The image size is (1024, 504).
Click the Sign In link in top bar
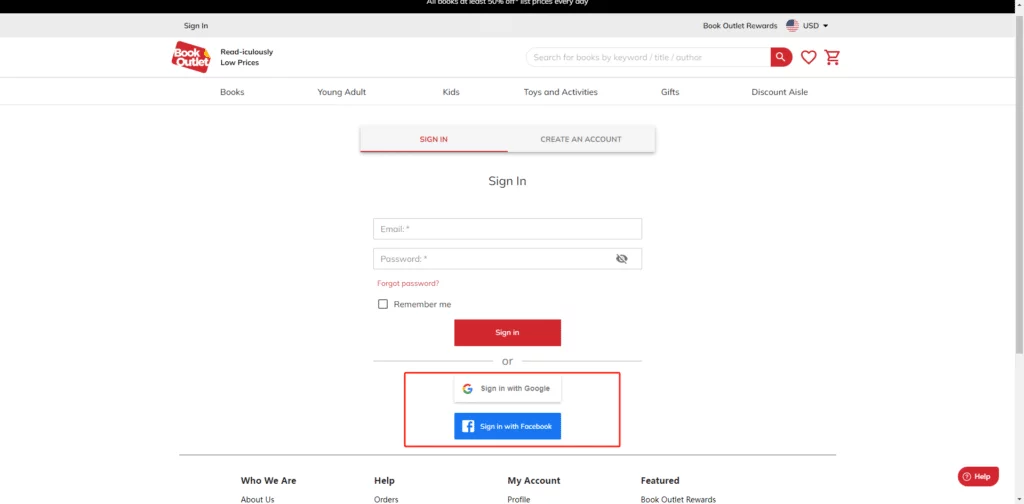tap(196, 25)
